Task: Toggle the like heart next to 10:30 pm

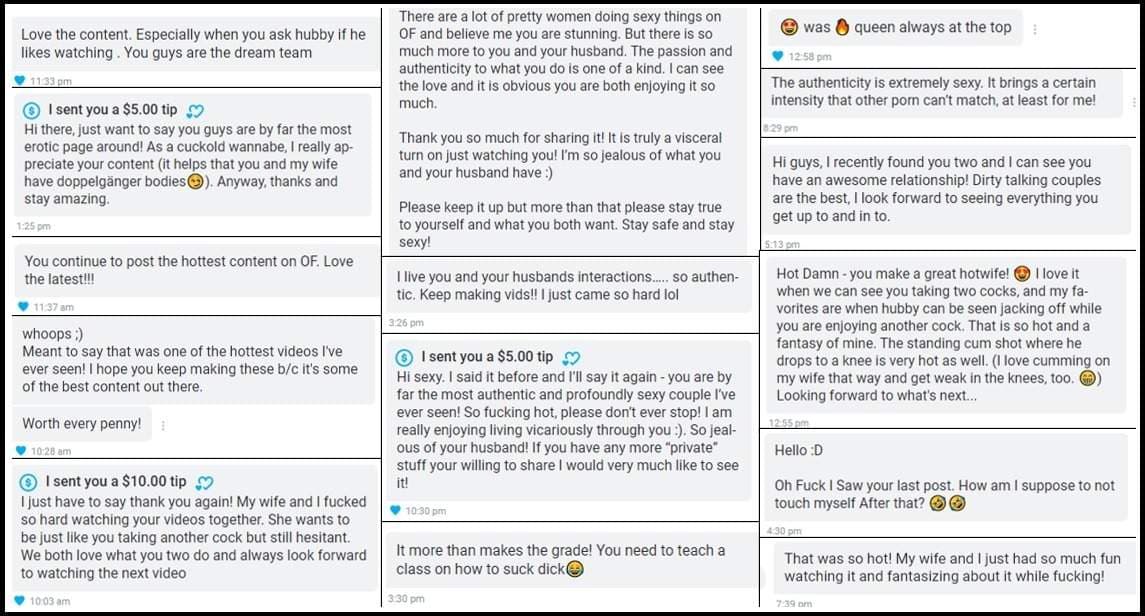Action: click(x=395, y=510)
